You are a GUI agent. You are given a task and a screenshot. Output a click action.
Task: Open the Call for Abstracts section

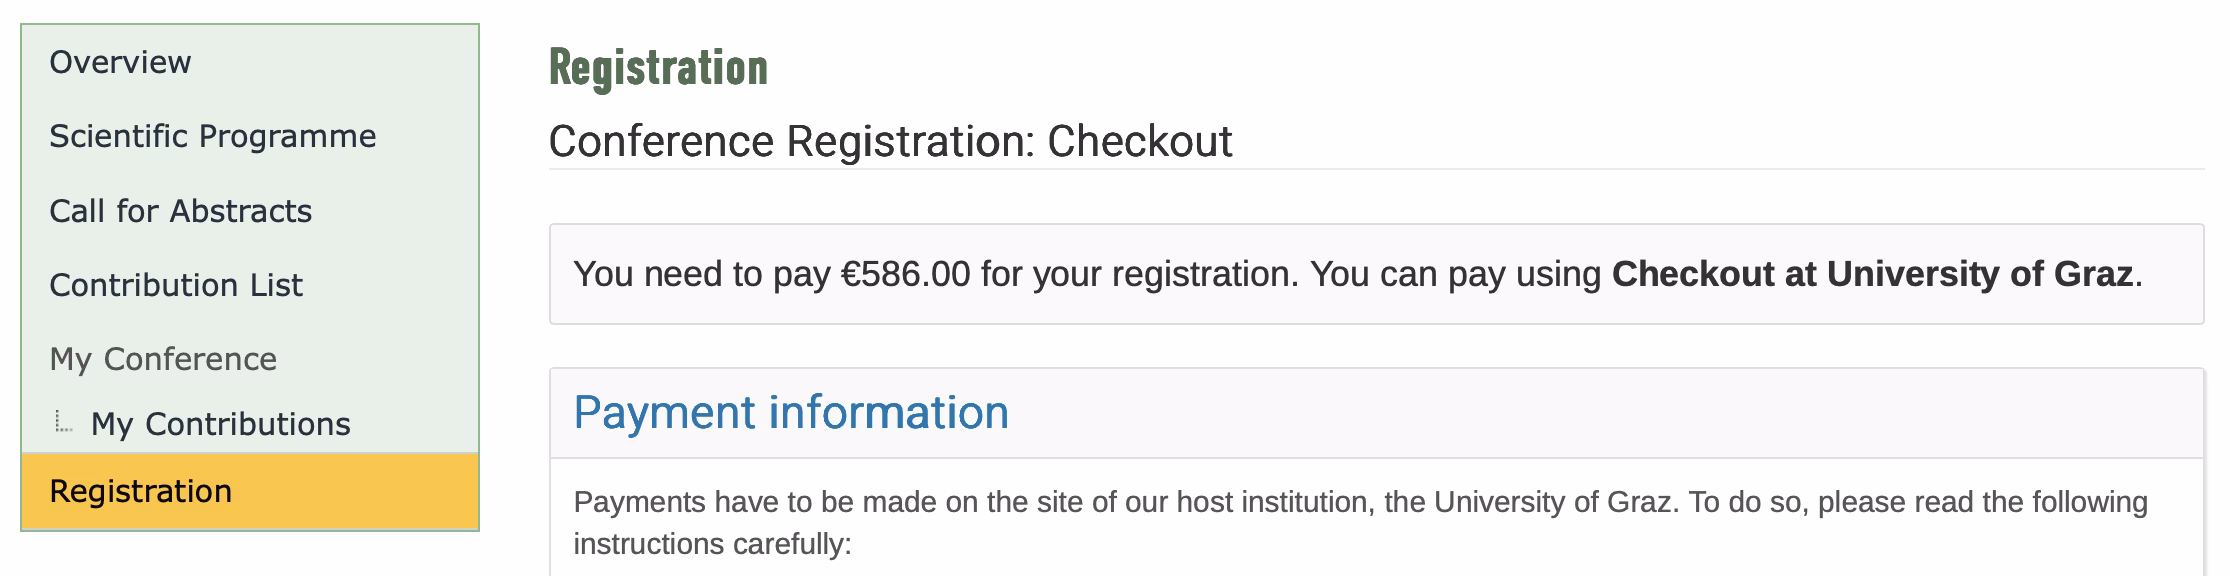coord(181,211)
